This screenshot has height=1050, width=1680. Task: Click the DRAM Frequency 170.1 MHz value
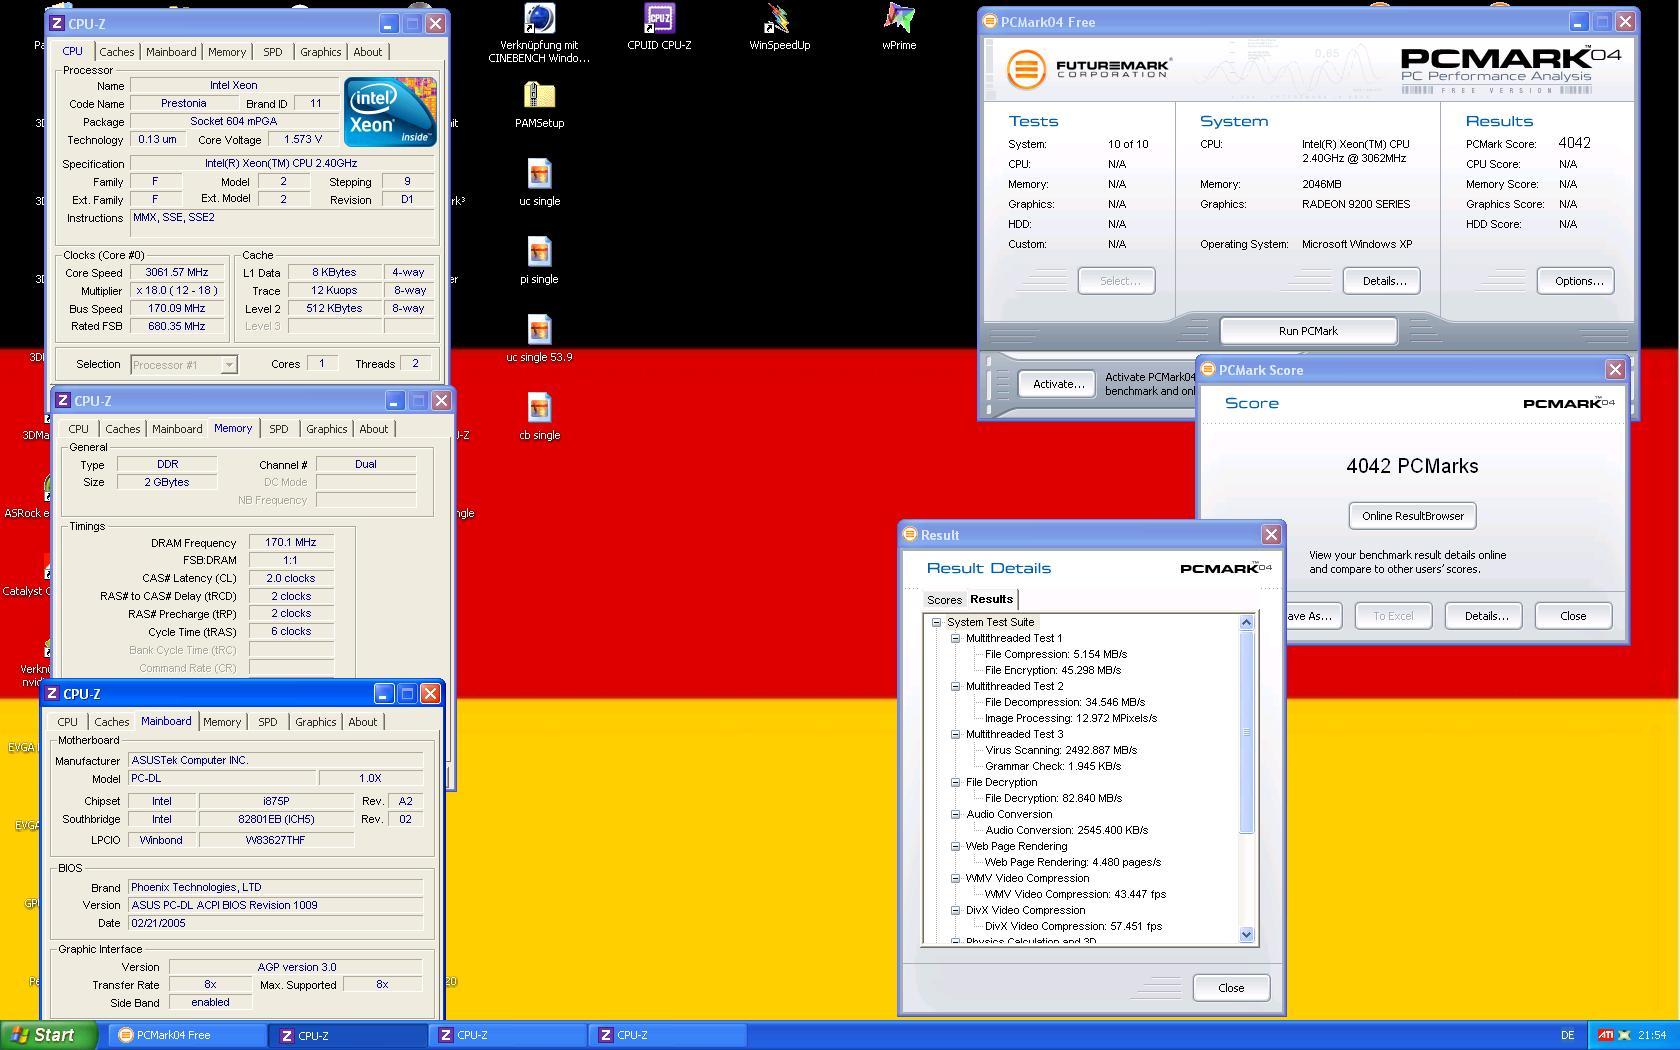(x=291, y=542)
